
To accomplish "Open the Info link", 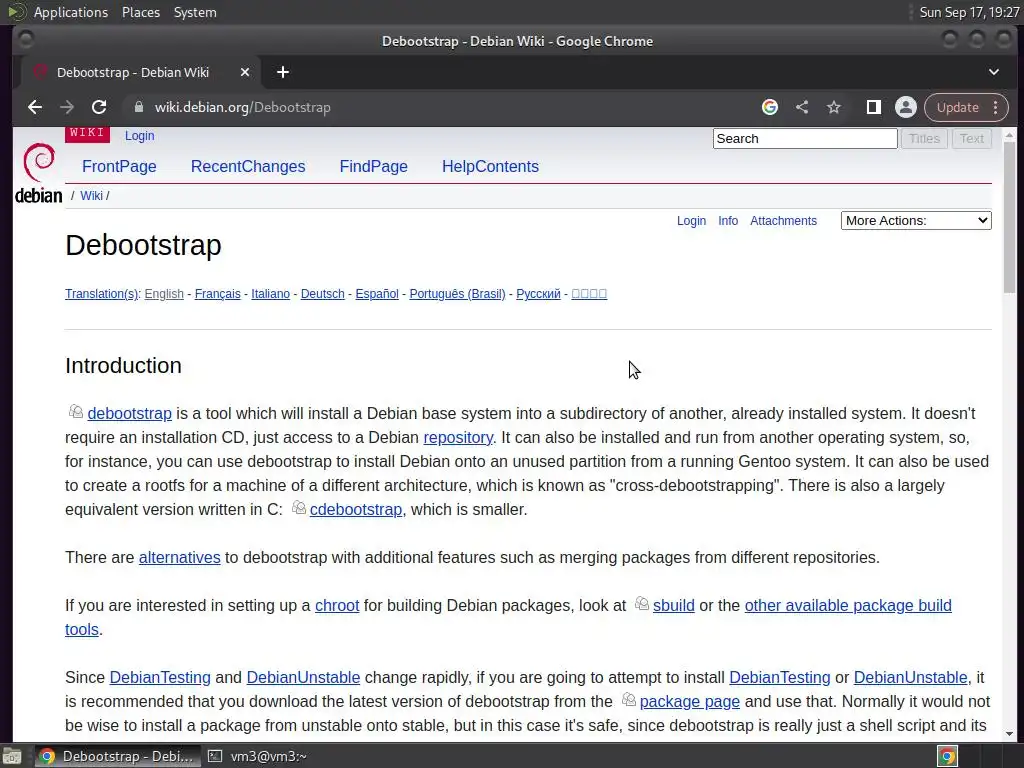I will click(728, 221).
